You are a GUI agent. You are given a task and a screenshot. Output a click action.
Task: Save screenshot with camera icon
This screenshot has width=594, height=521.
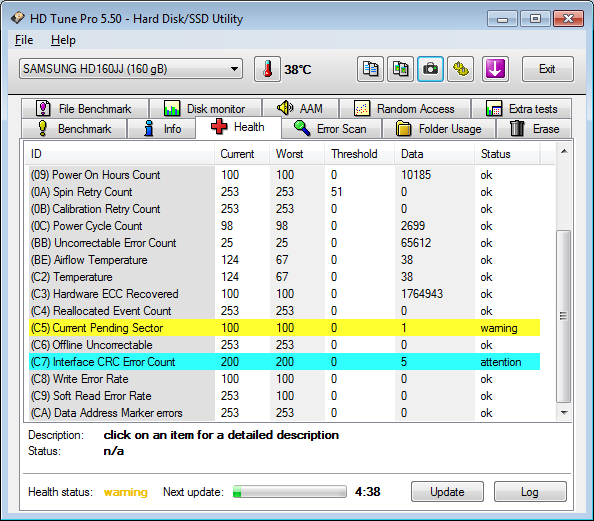pyautogui.click(x=430, y=69)
